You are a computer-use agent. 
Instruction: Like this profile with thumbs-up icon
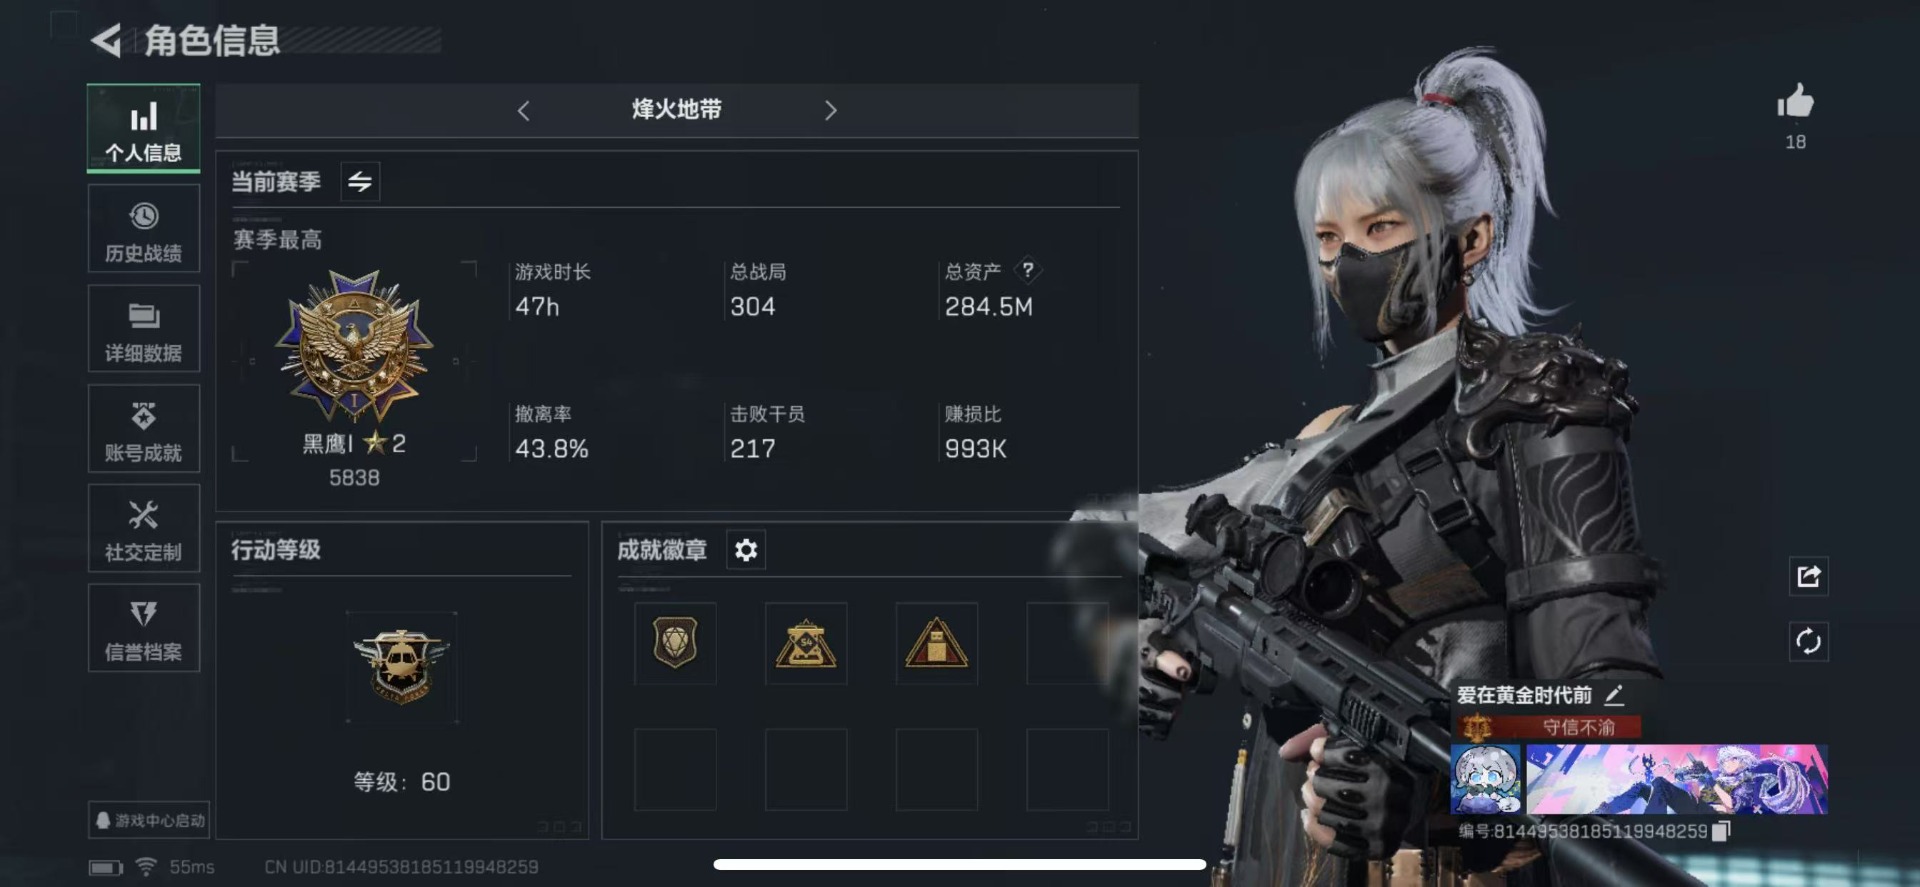click(x=1795, y=101)
